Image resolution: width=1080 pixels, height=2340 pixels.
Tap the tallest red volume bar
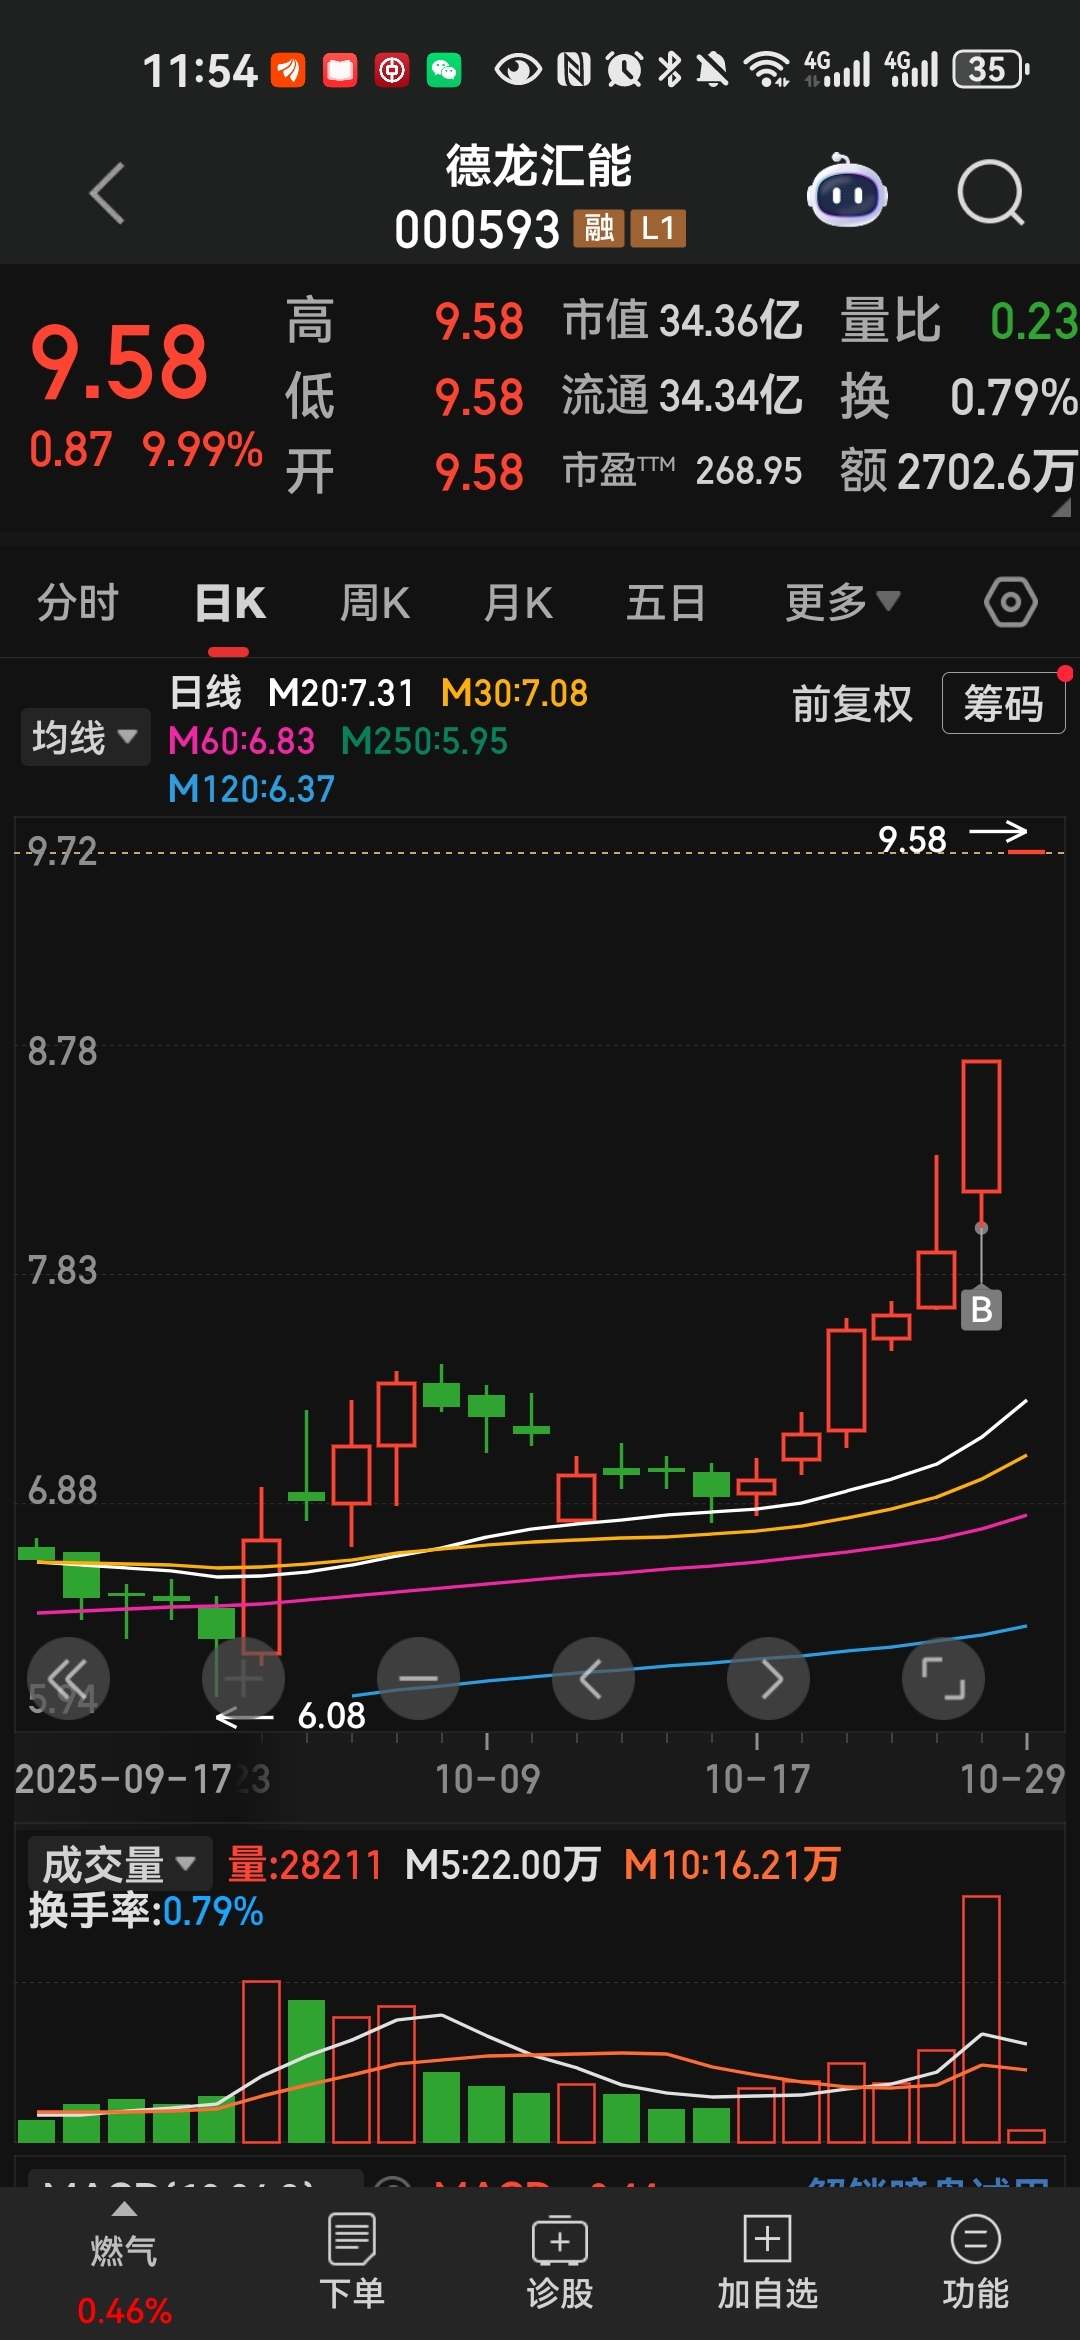981,2019
